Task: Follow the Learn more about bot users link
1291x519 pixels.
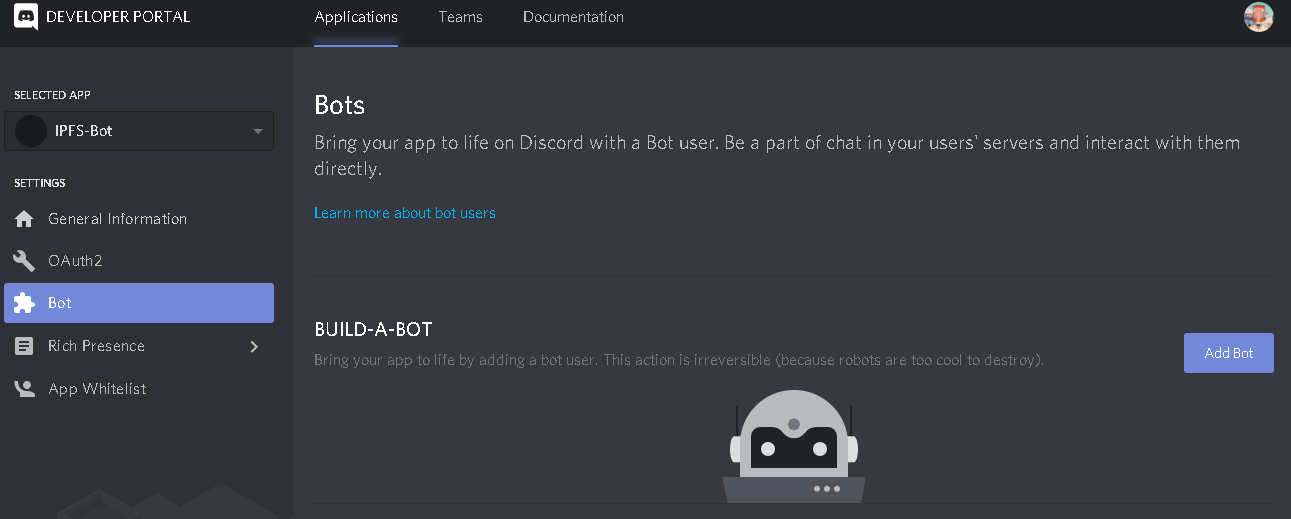Action: point(405,213)
